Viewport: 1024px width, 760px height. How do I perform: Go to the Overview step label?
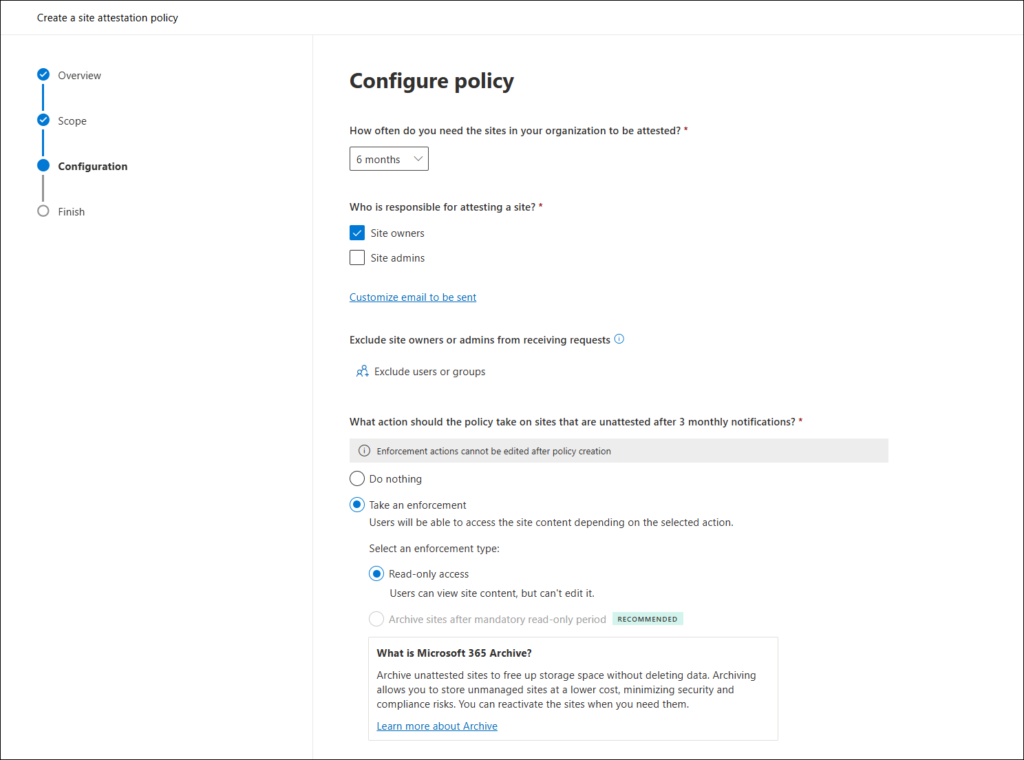(79, 76)
